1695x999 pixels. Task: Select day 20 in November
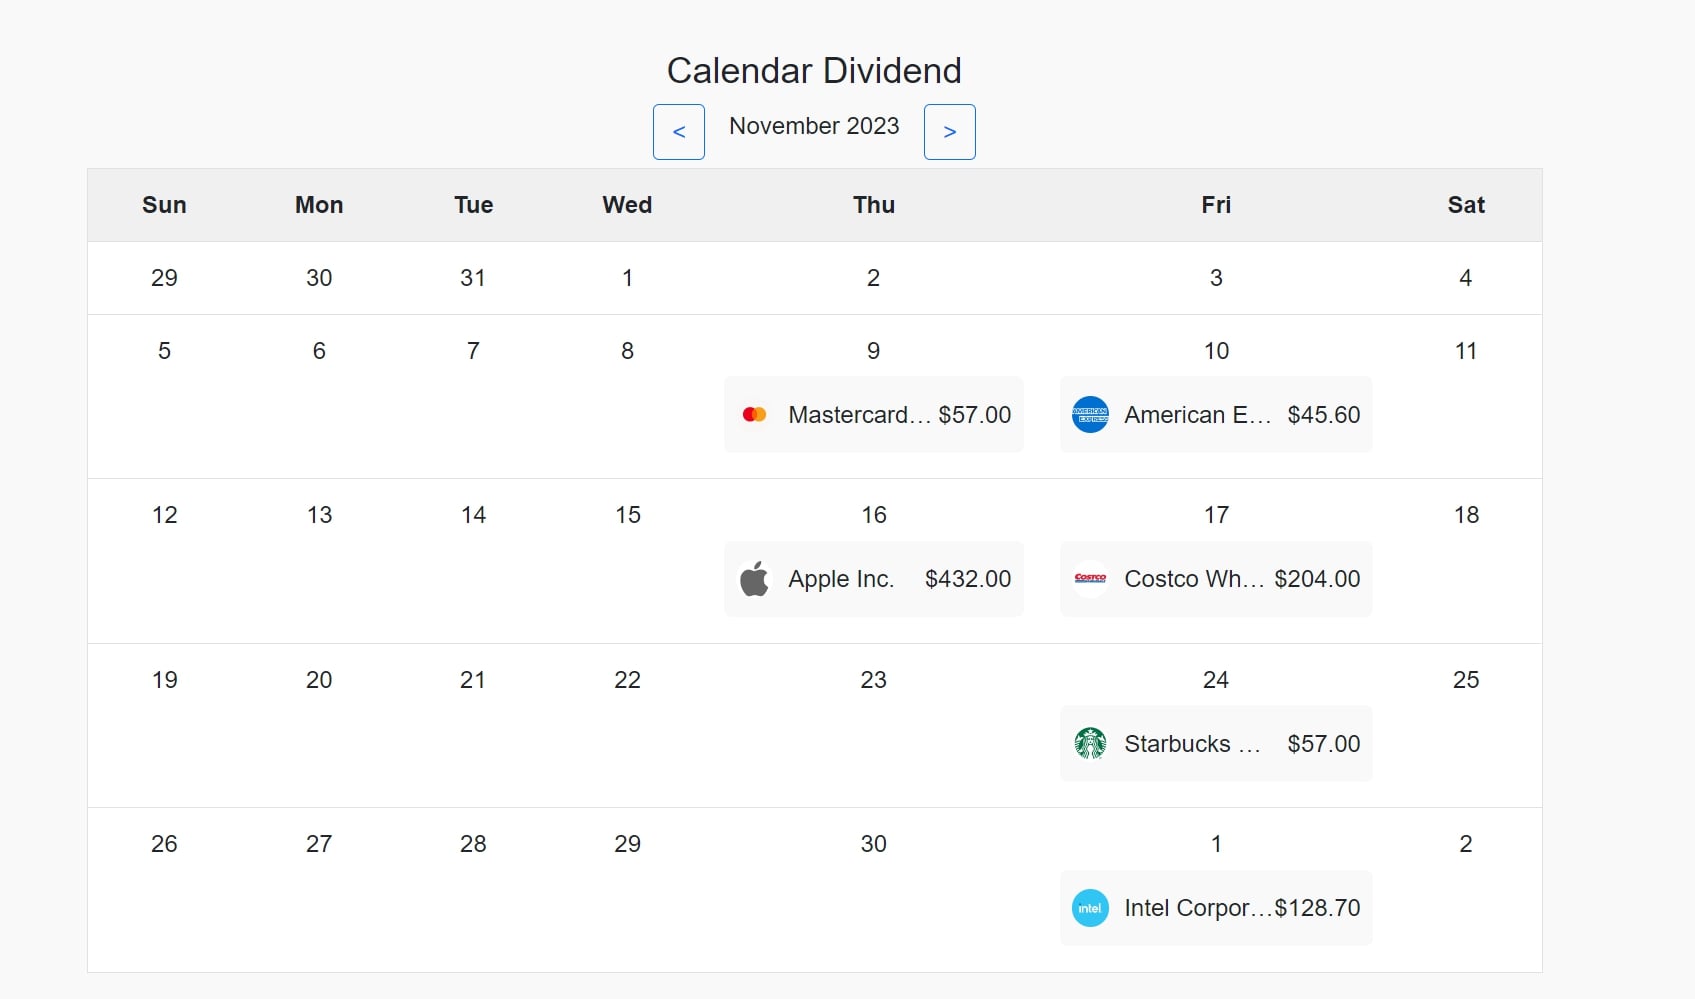319,680
